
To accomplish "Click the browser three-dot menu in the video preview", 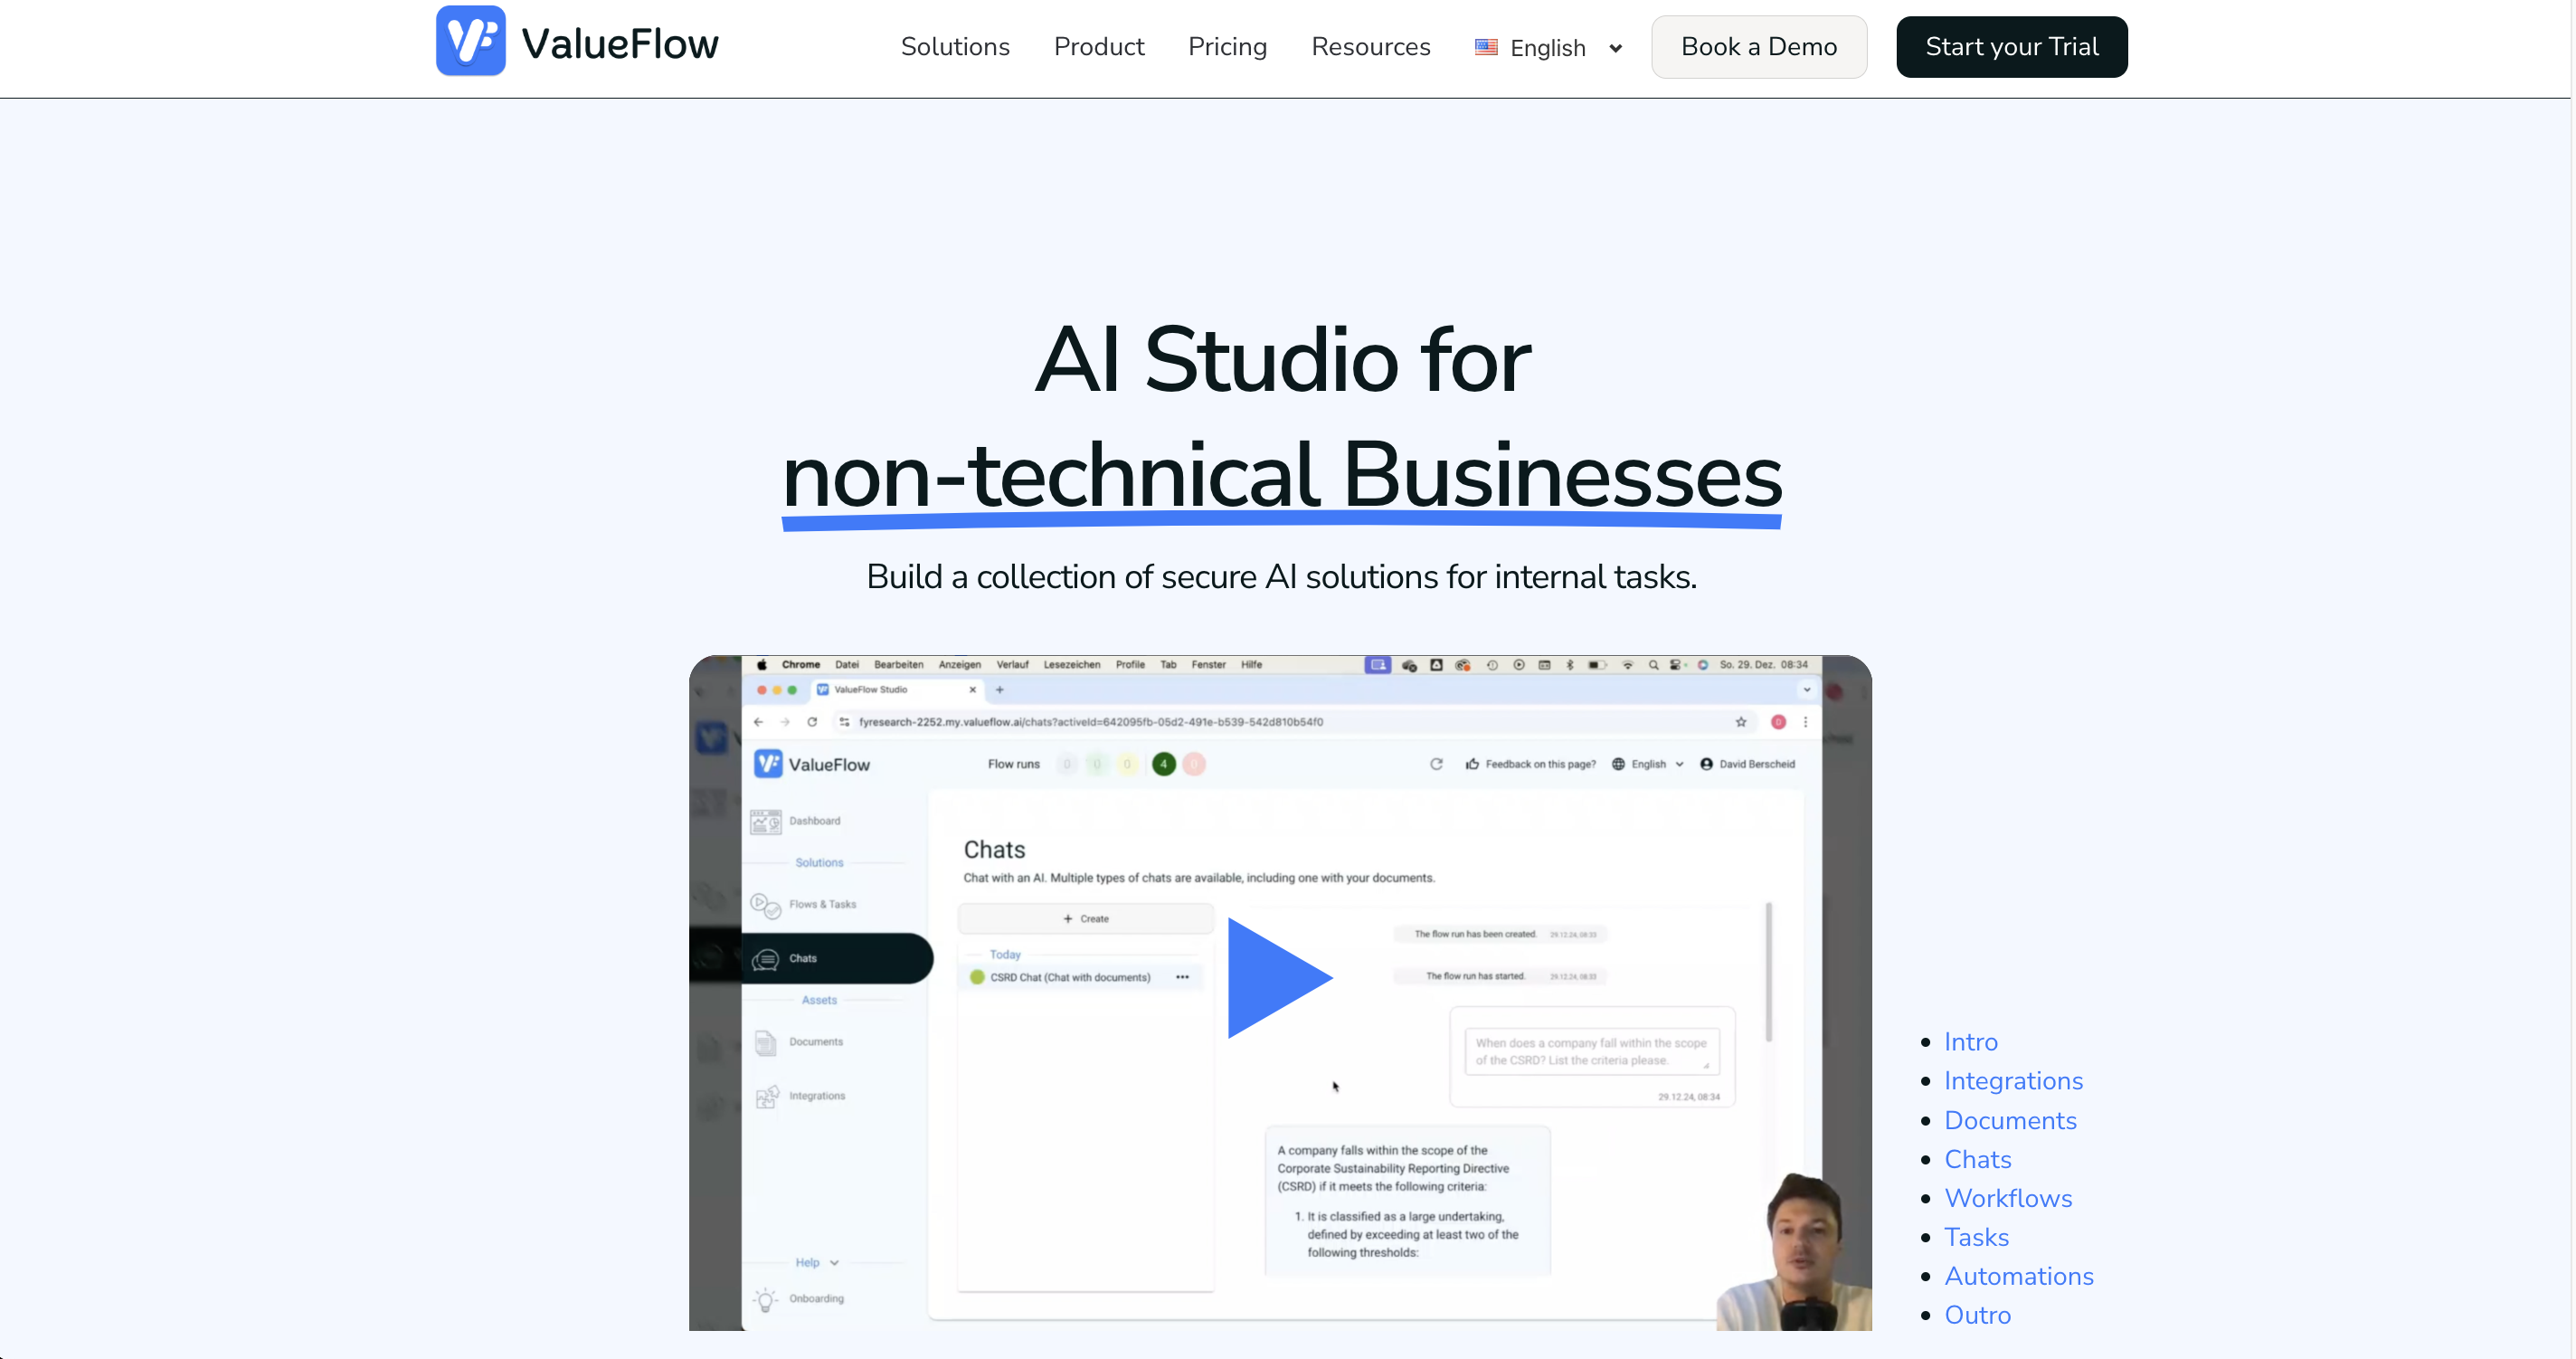I will pyautogui.click(x=1805, y=722).
